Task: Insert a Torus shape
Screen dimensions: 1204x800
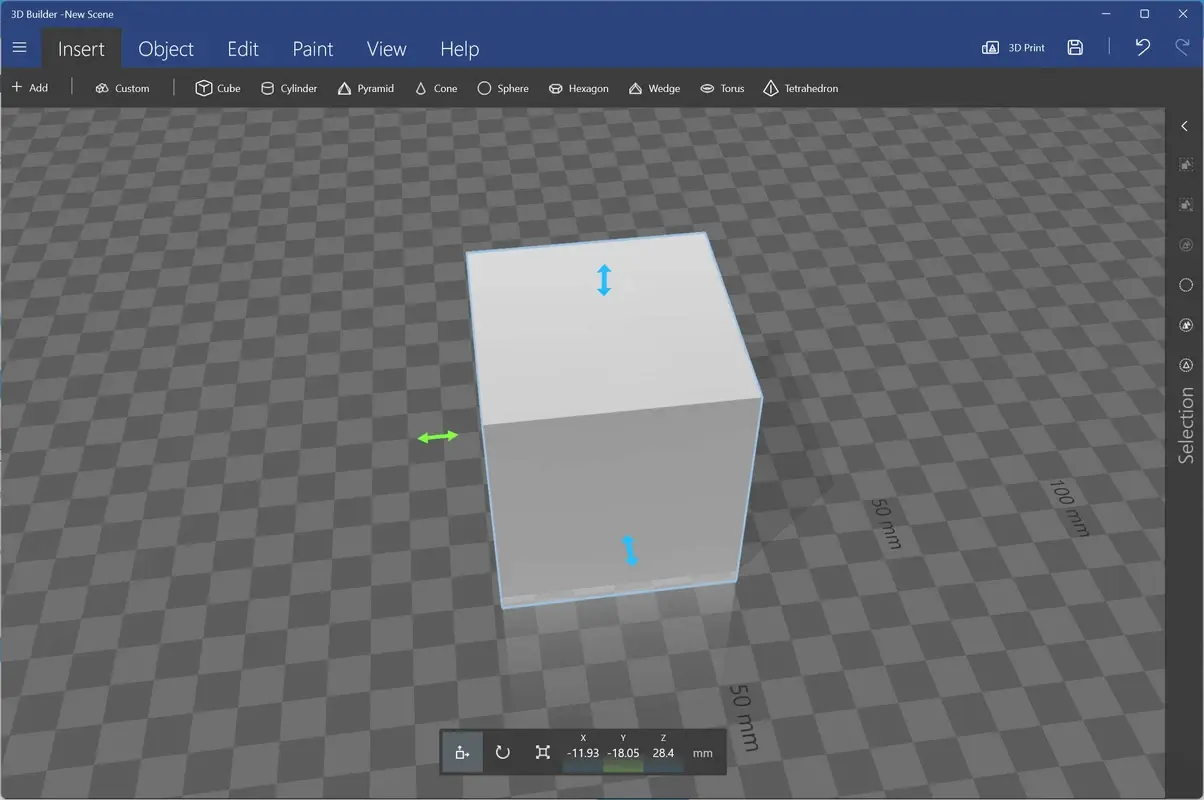Action: pyautogui.click(x=722, y=88)
